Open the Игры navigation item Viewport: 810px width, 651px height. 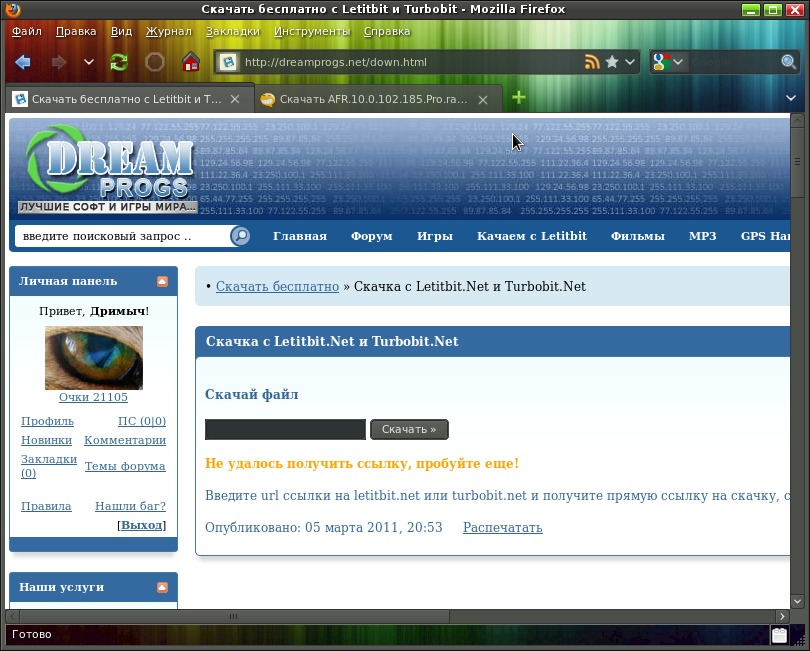pyautogui.click(x=435, y=236)
